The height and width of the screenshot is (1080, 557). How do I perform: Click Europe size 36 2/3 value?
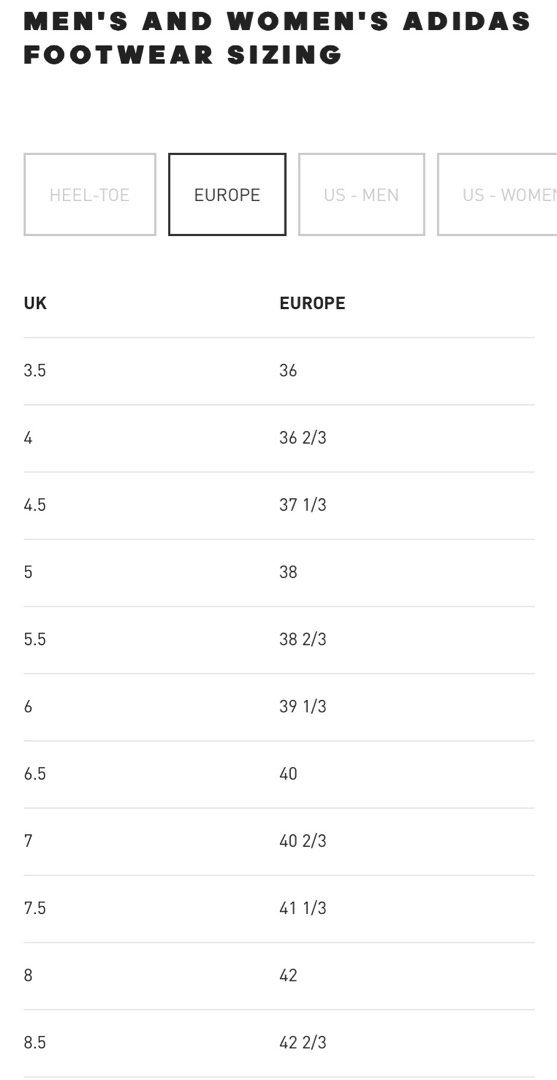303,437
